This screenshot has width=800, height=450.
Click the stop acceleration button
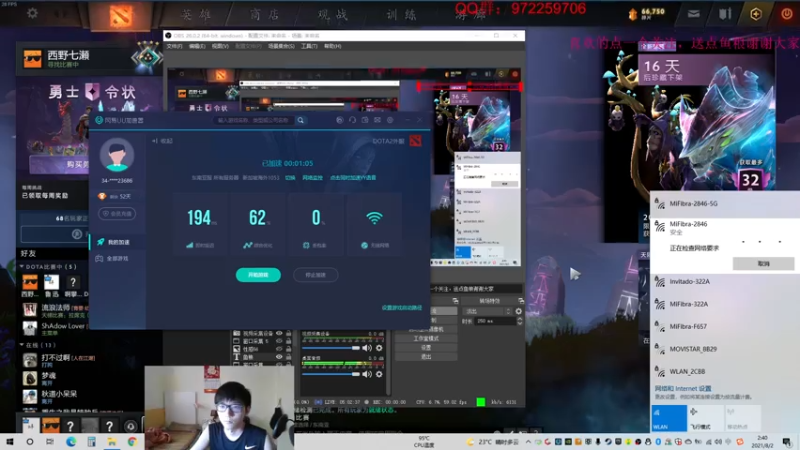(x=315, y=275)
